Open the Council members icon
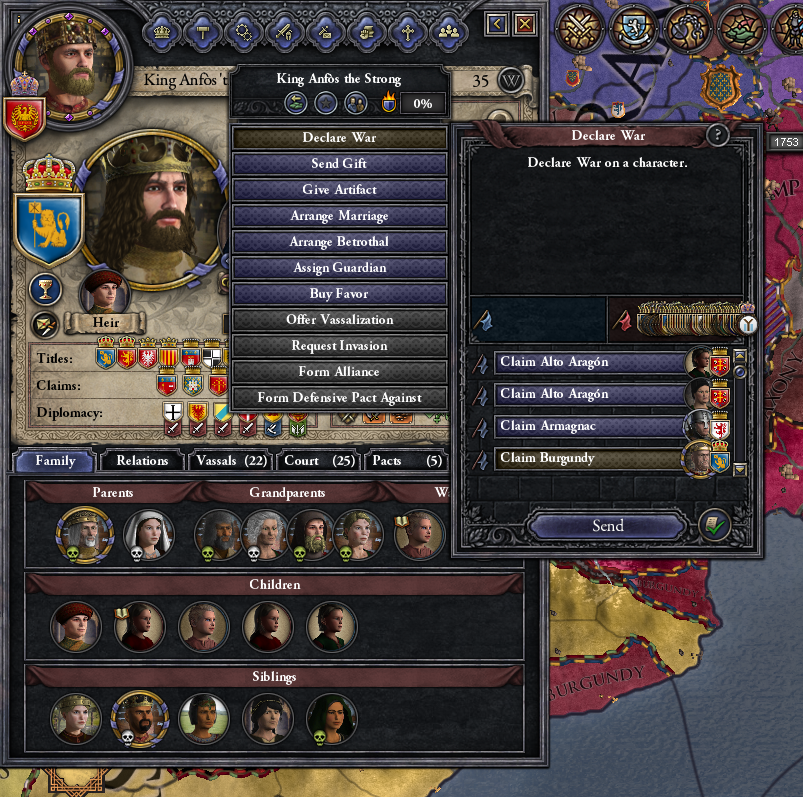 pyautogui.click(x=449, y=32)
